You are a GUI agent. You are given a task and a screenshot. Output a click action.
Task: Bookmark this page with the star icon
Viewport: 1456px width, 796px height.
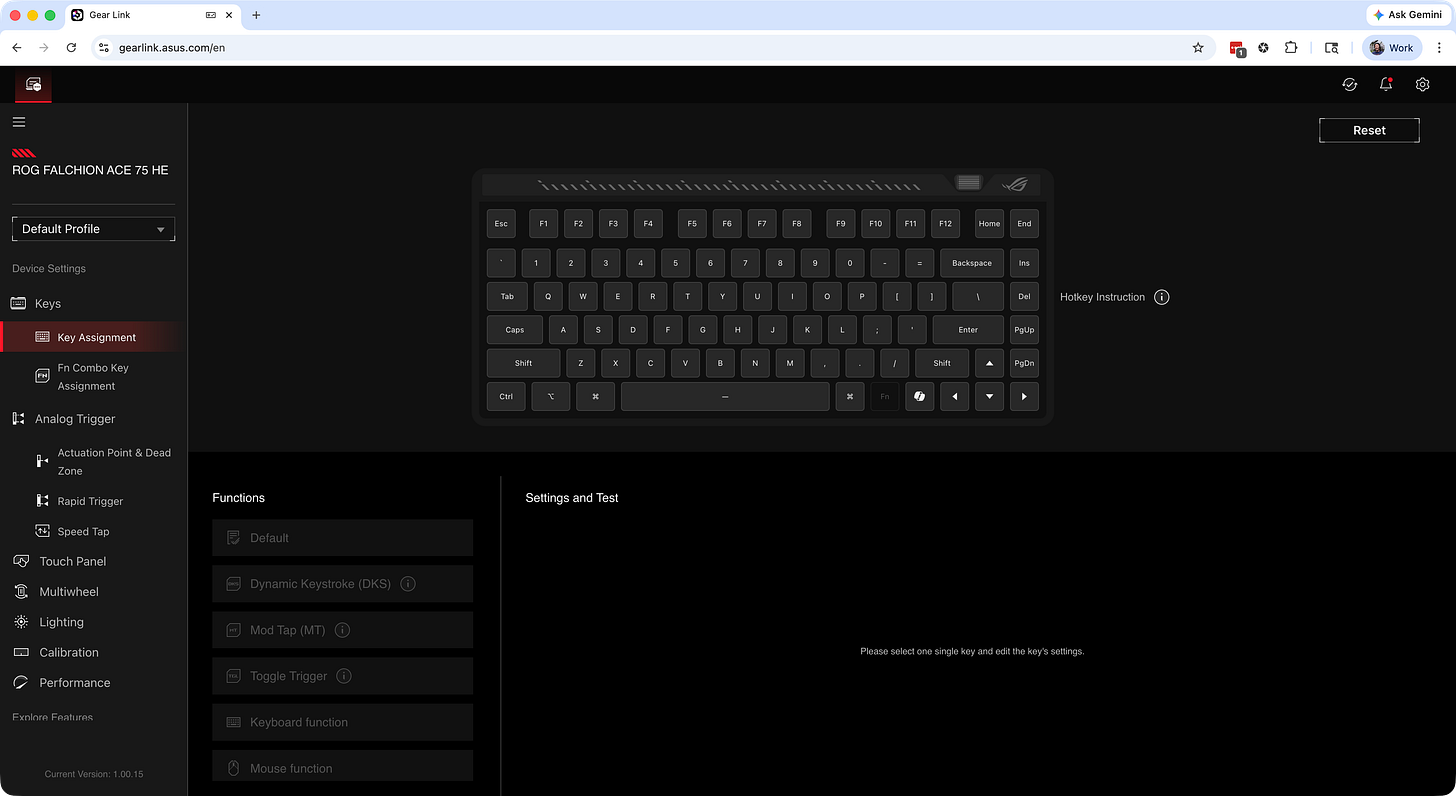pos(1198,47)
